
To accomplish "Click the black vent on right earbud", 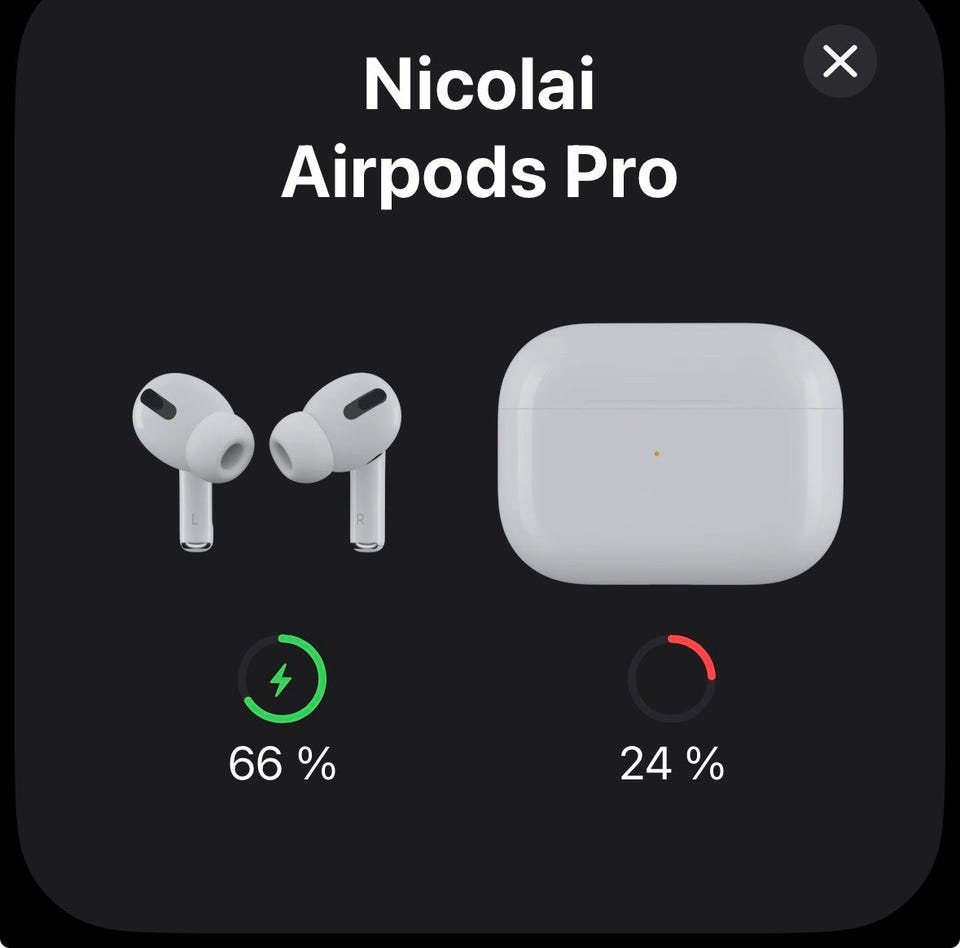I will (x=365, y=404).
